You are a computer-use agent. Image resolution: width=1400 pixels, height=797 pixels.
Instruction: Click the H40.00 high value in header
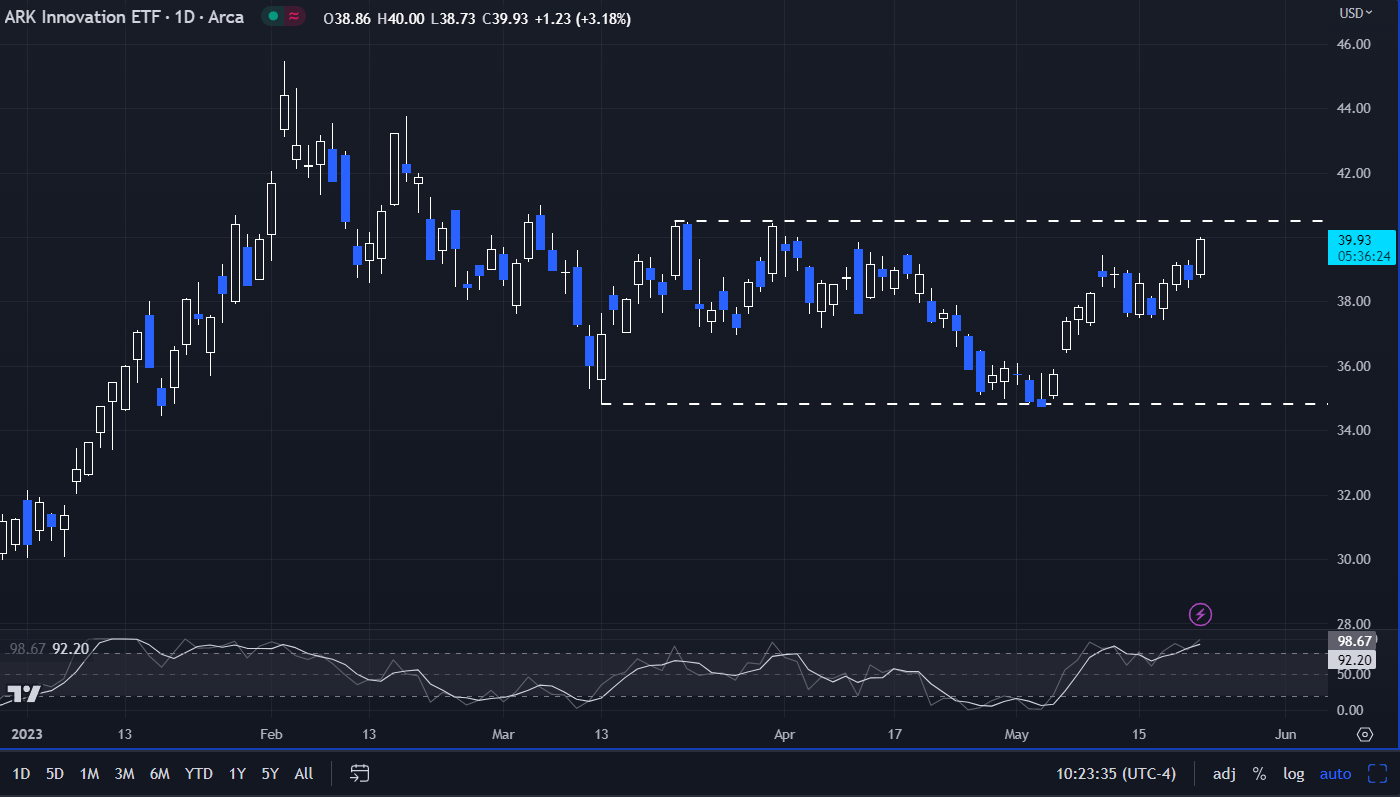point(400,19)
